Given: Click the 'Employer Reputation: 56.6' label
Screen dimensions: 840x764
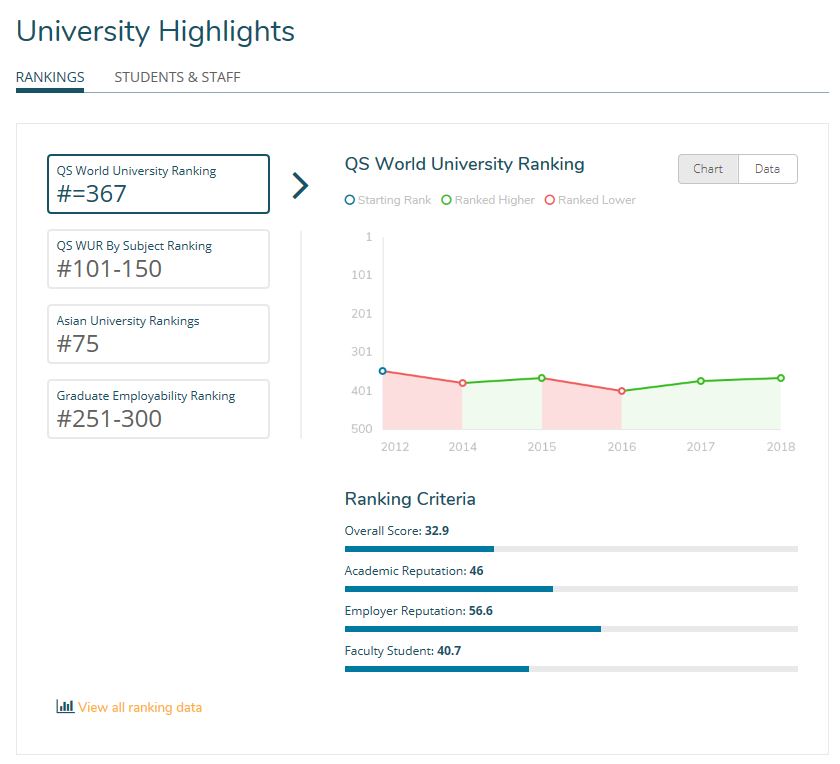Looking at the screenshot, I should 419,611.
